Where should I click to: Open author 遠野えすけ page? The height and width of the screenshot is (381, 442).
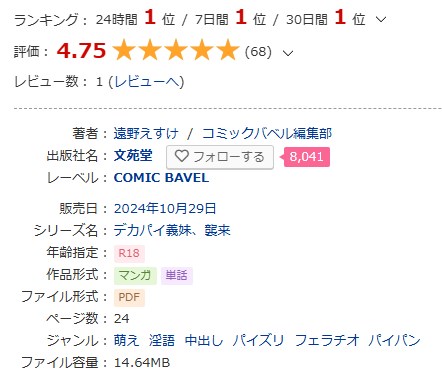pyautogui.click(x=146, y=133)
